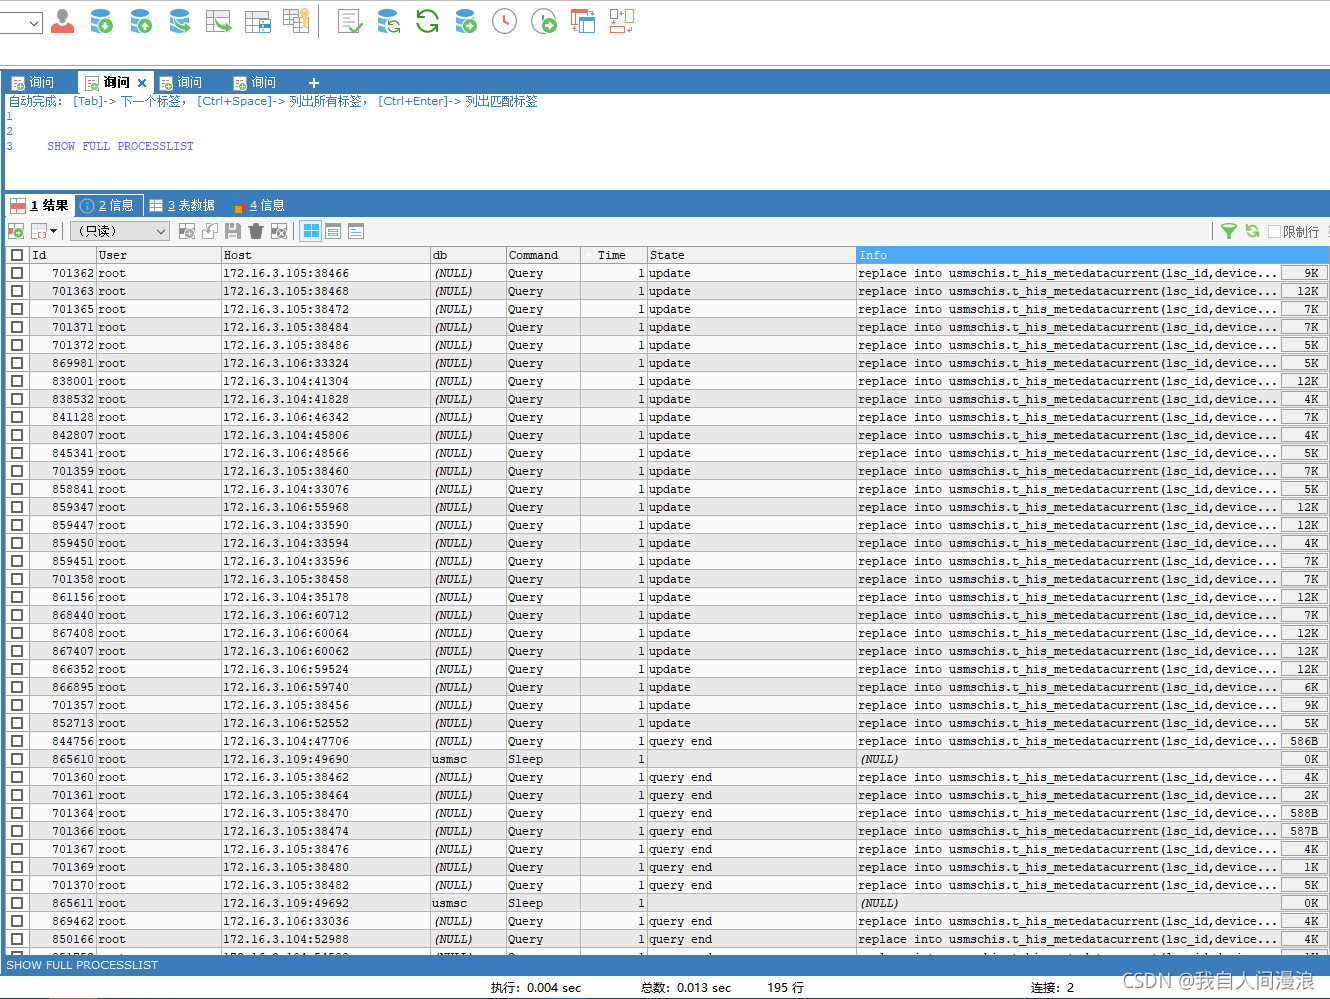Click the import database icon with down arrow

point(101,20)
